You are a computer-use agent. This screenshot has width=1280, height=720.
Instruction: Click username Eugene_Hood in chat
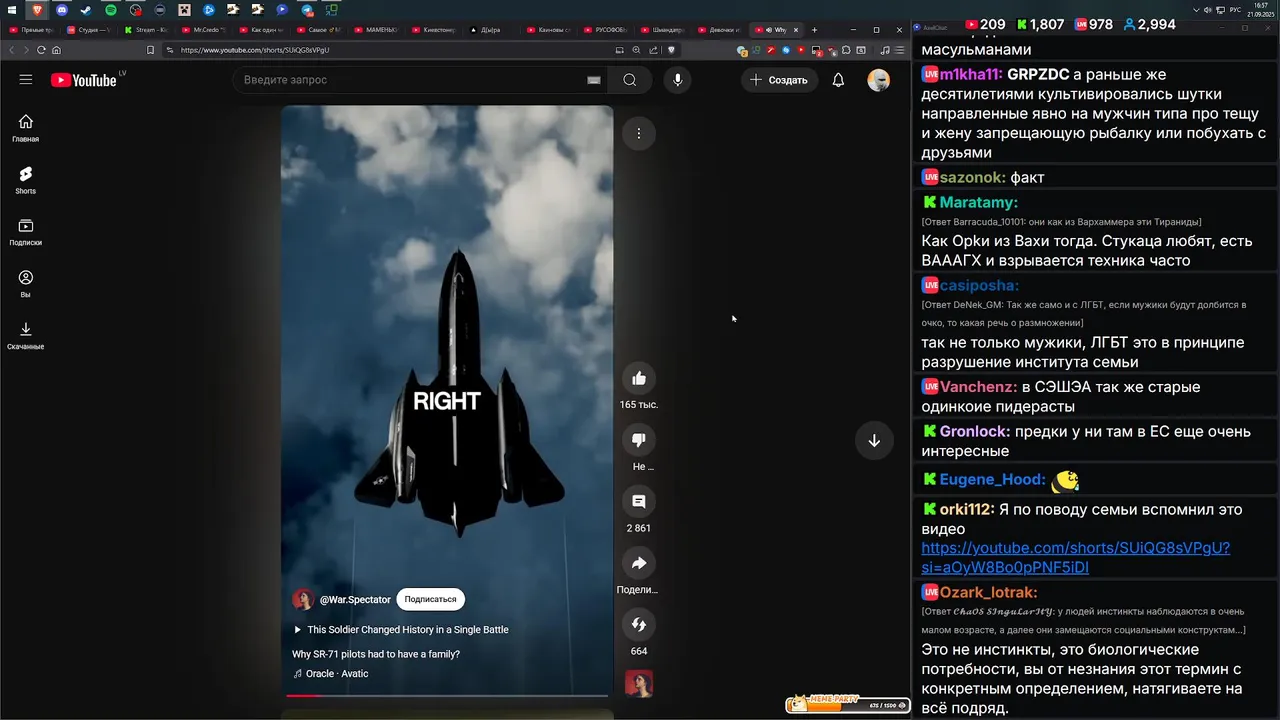point(992,479)
